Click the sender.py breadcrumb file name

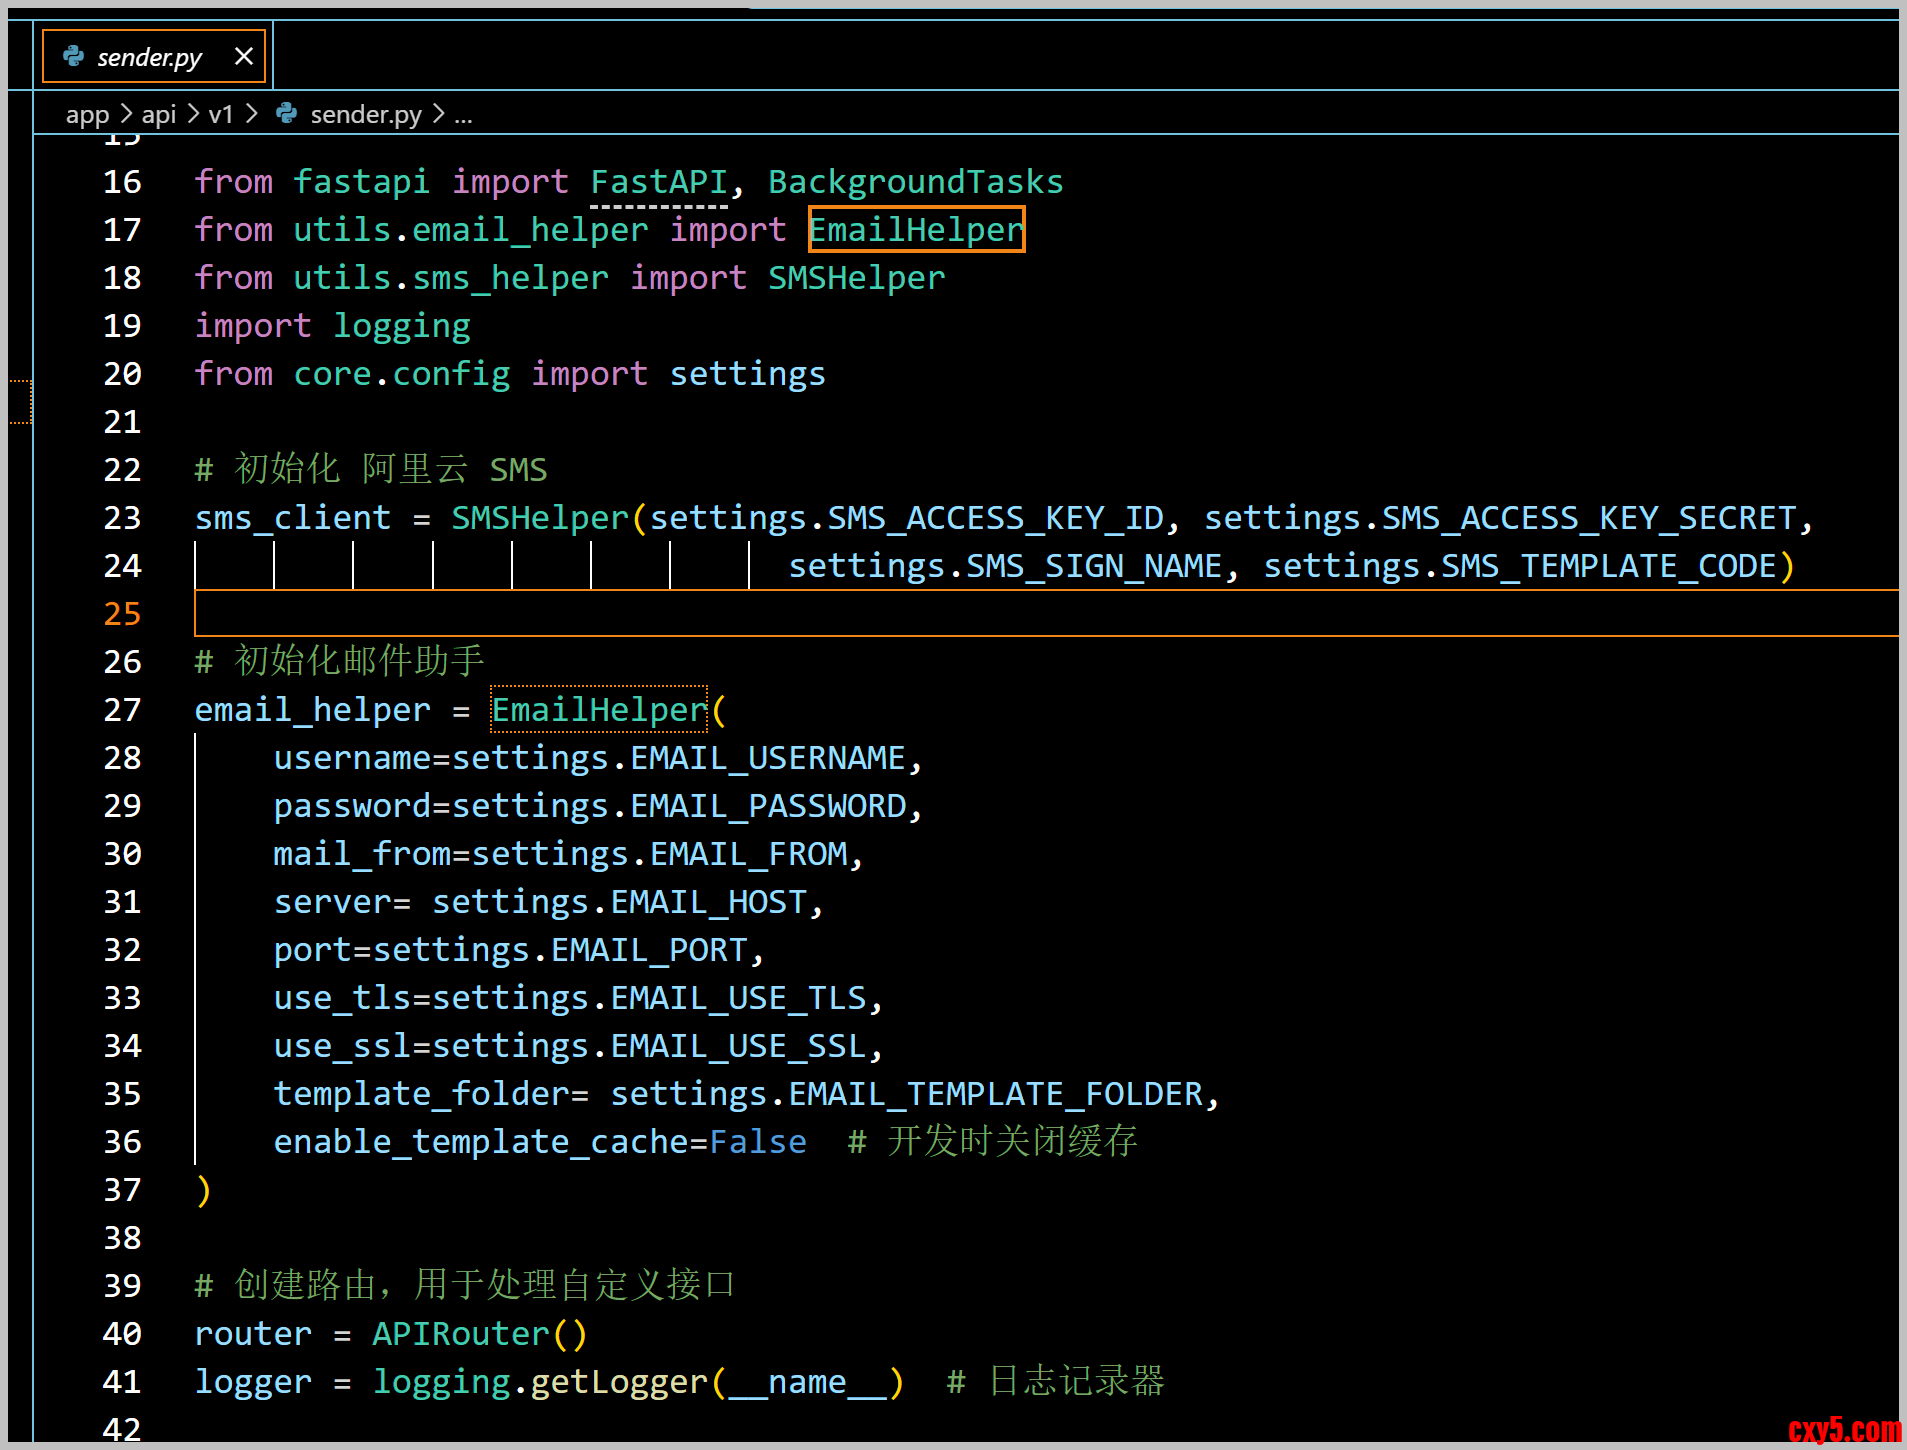[x=365, y=115]
